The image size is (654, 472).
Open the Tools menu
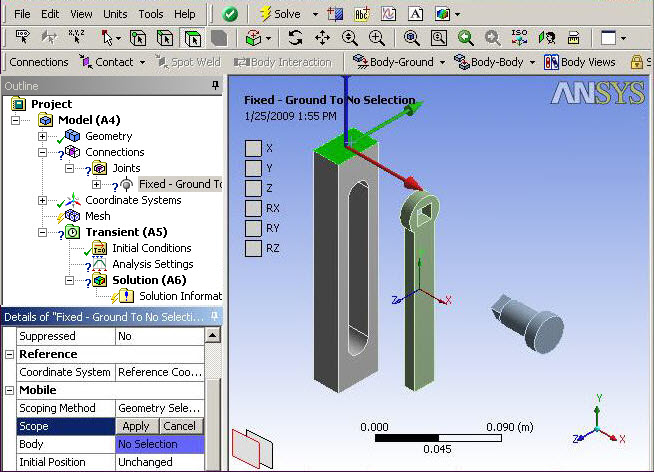point(151,14)
